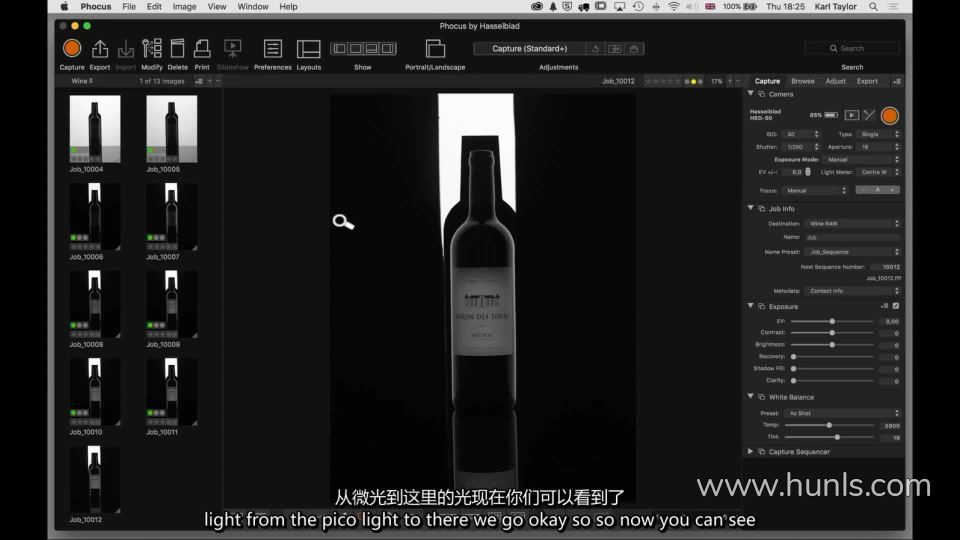The image size is (960, 540).
Task: Adjust the Brightness slider handle
Action: pos(832,345)
